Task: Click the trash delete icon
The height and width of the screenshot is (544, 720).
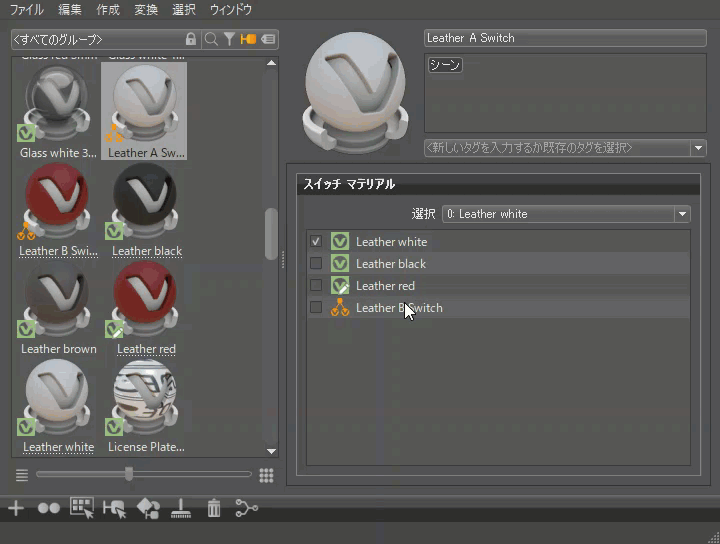Action: [x=214, y=508]
